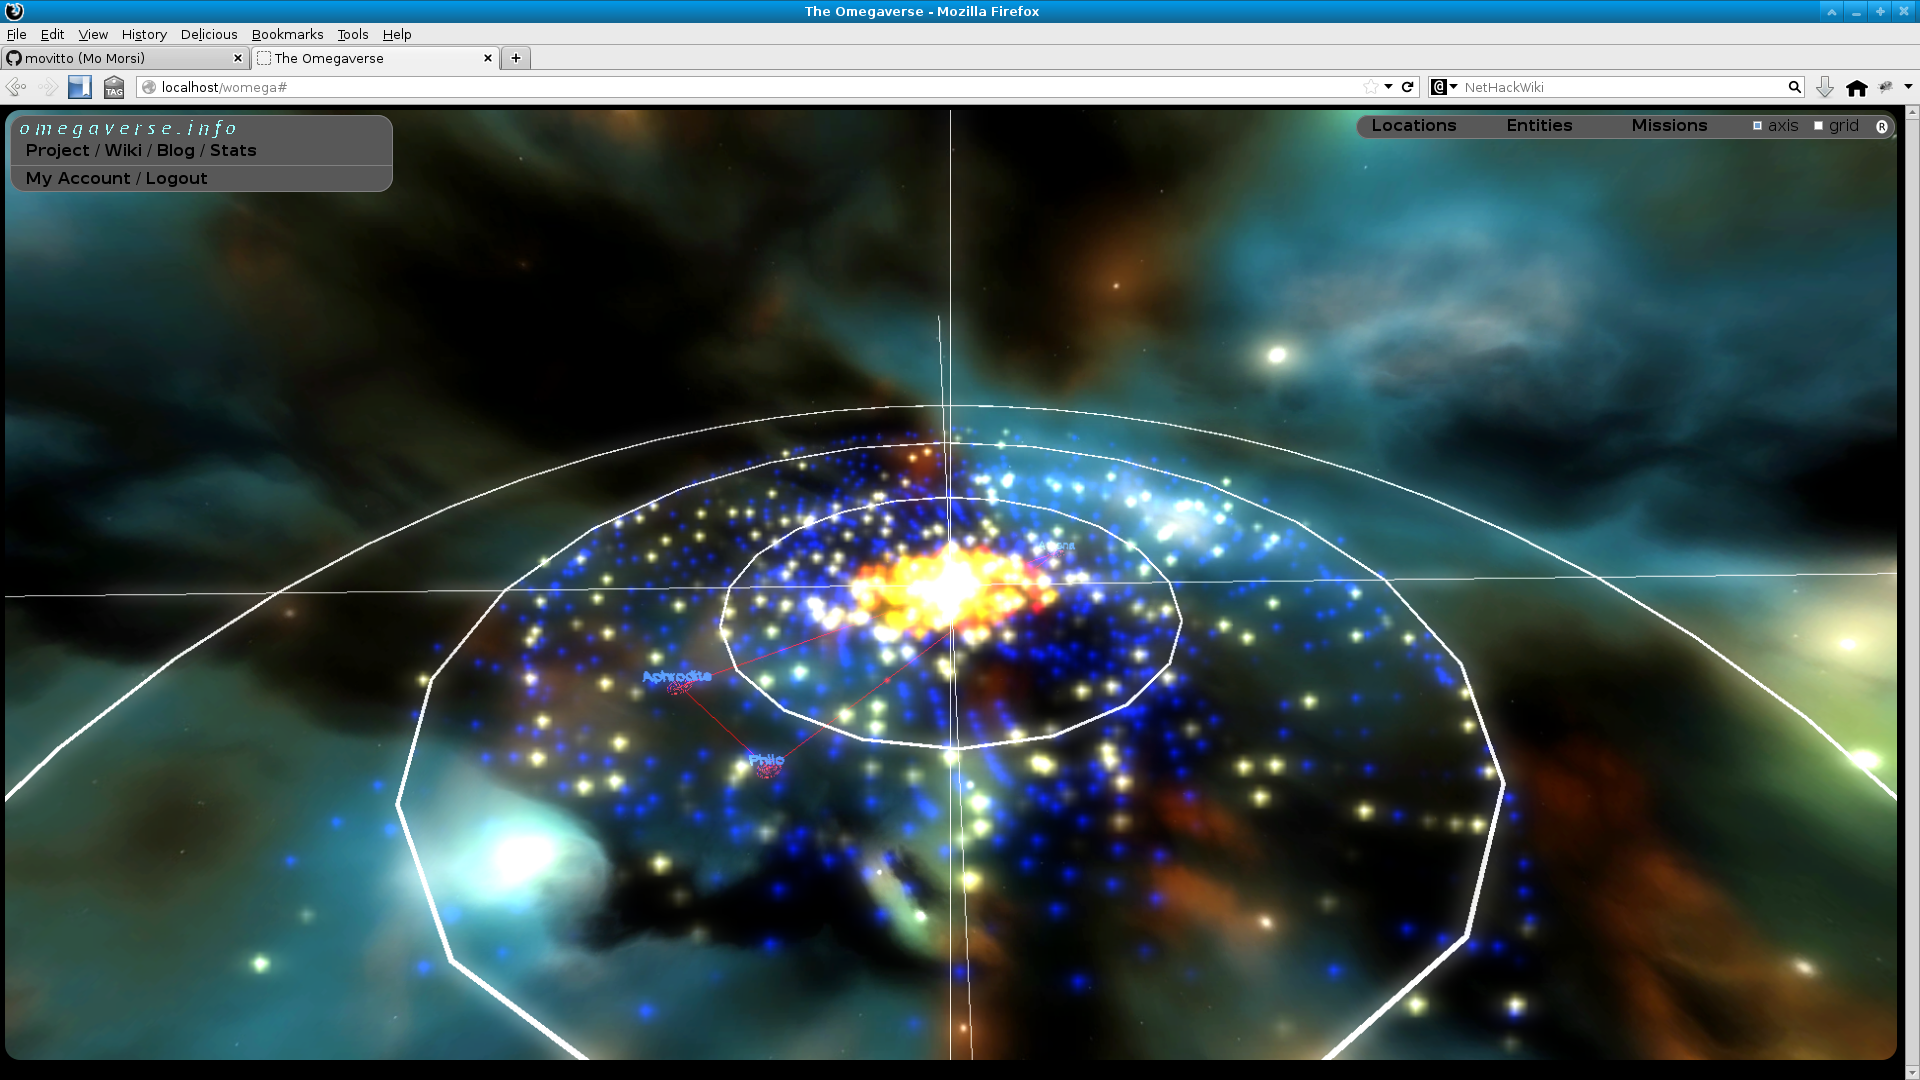Enable the axis checkbox

[x=1759, y=125]
